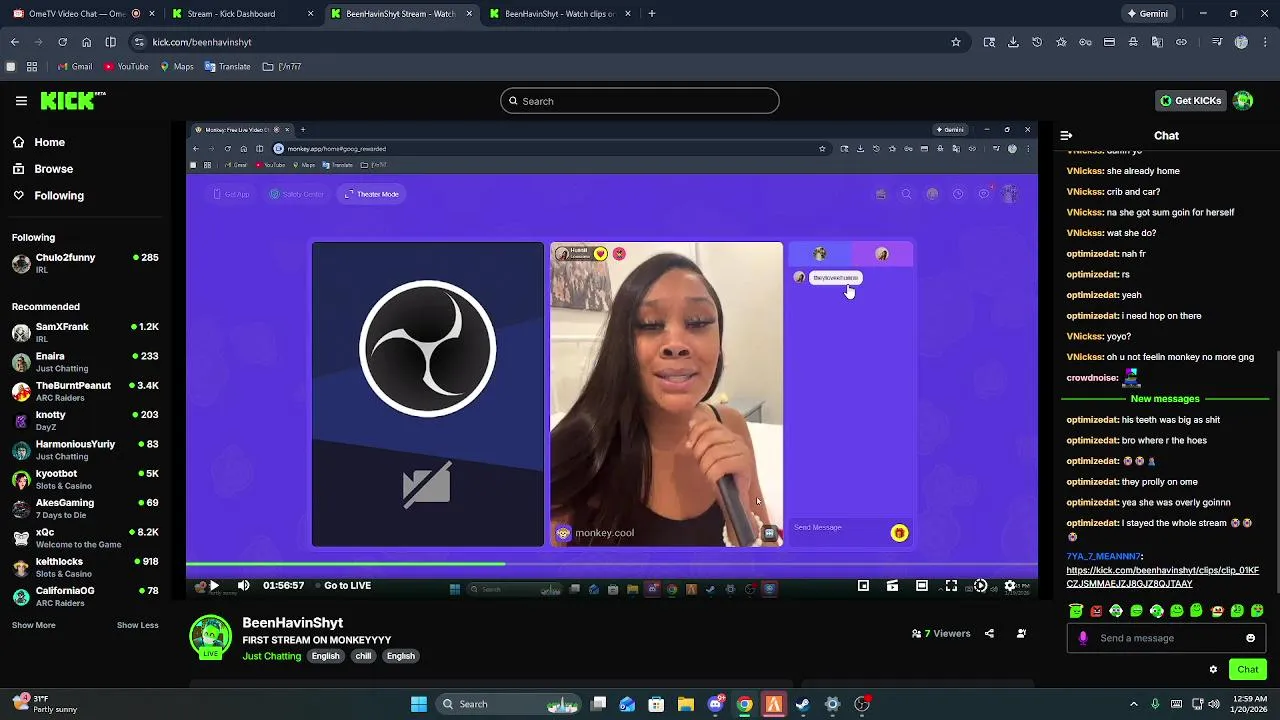Open SamXFrank recommended channel
1280x720 pixels.
[x=86, y=332]
